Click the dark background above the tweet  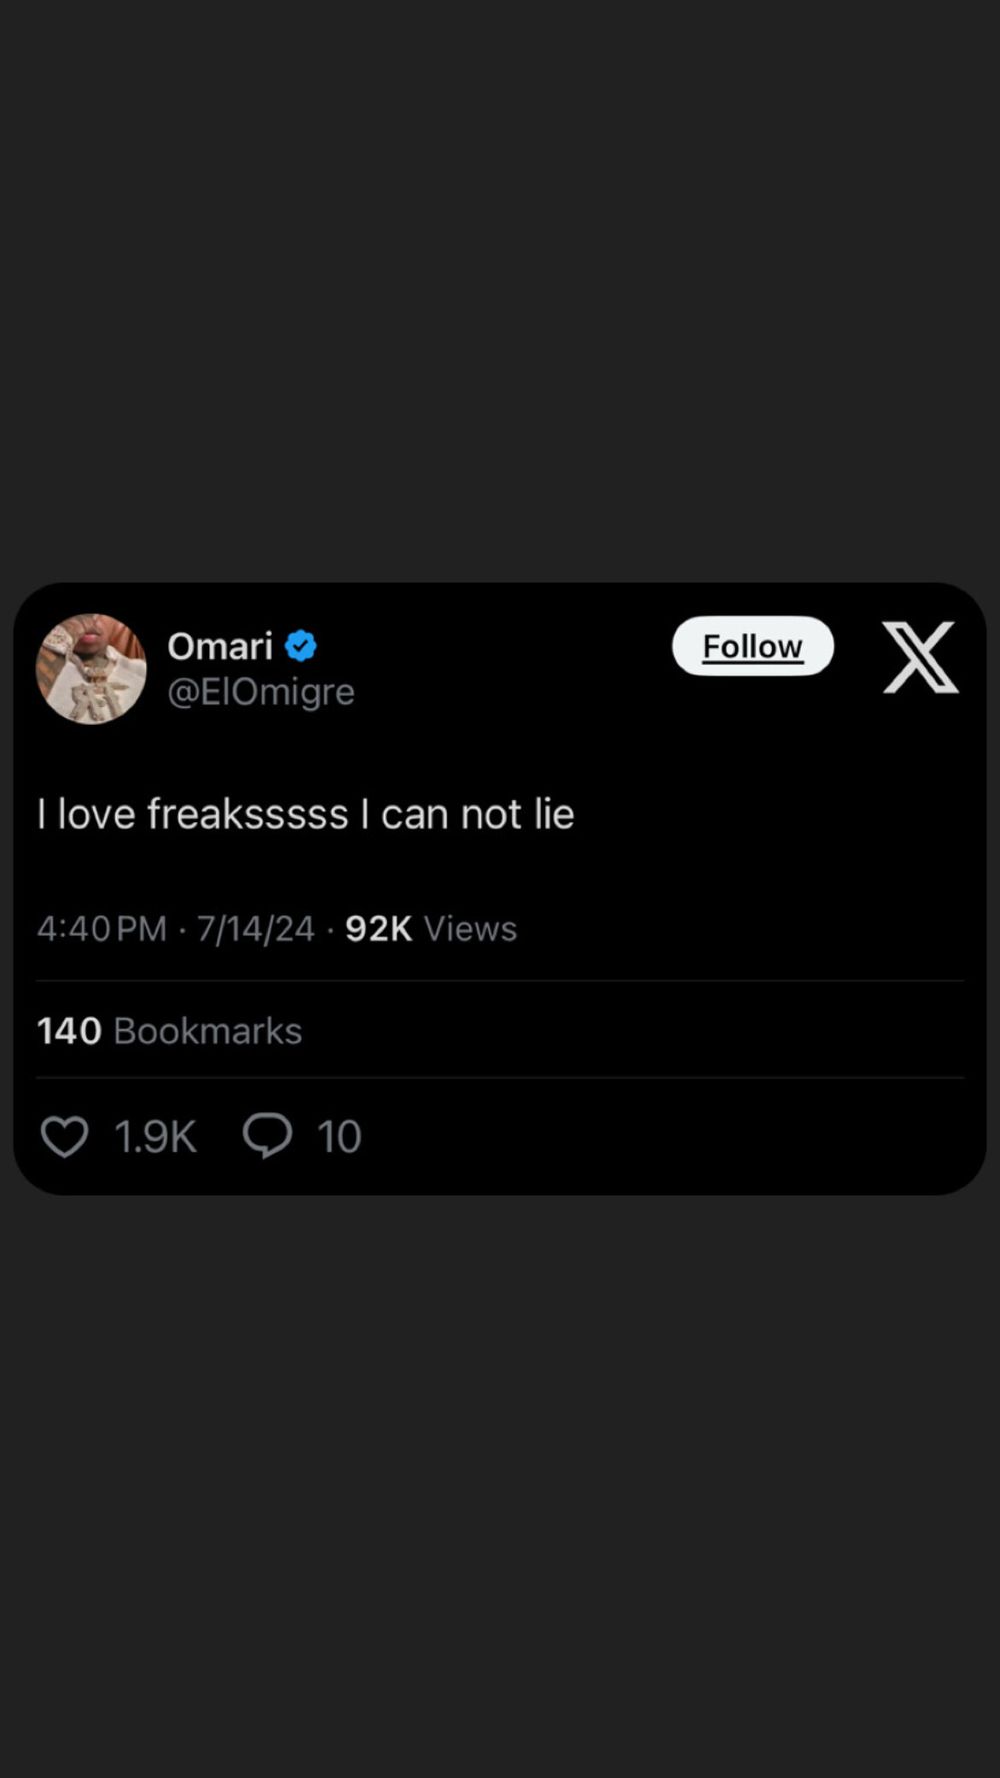pyautogui.click(x=500, y=290)
